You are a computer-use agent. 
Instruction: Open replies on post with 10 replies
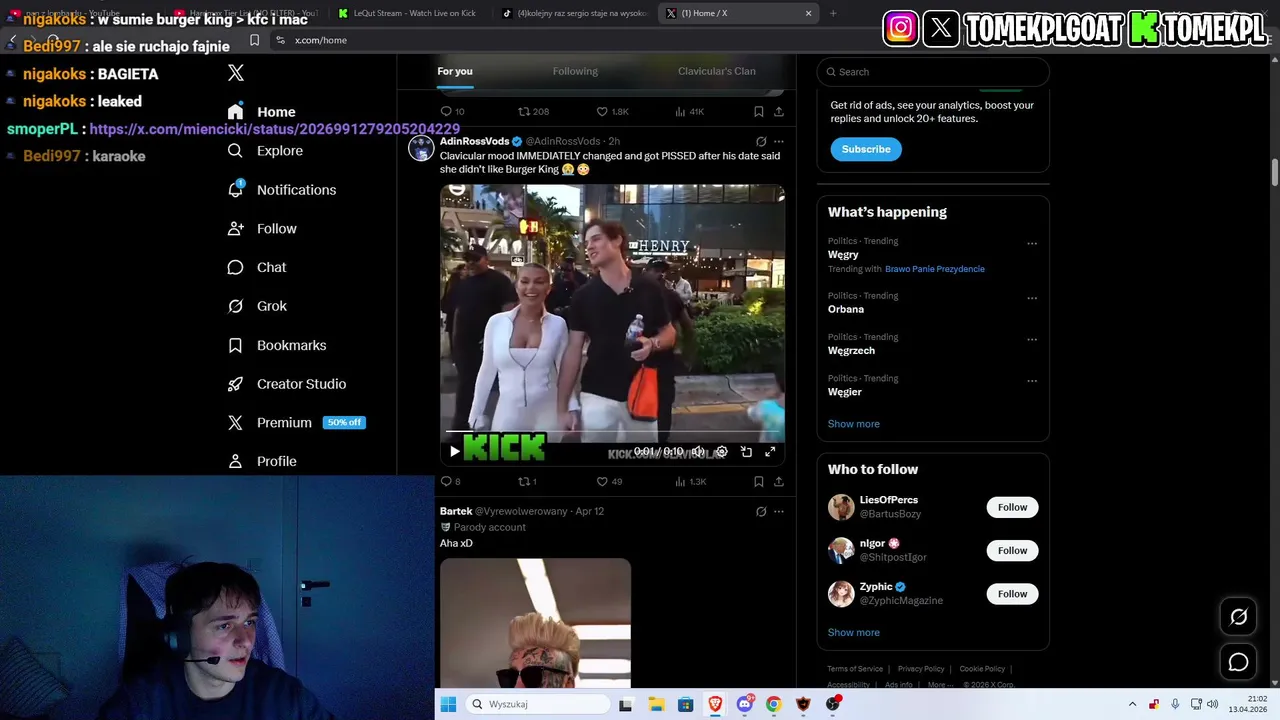(453, 112)
